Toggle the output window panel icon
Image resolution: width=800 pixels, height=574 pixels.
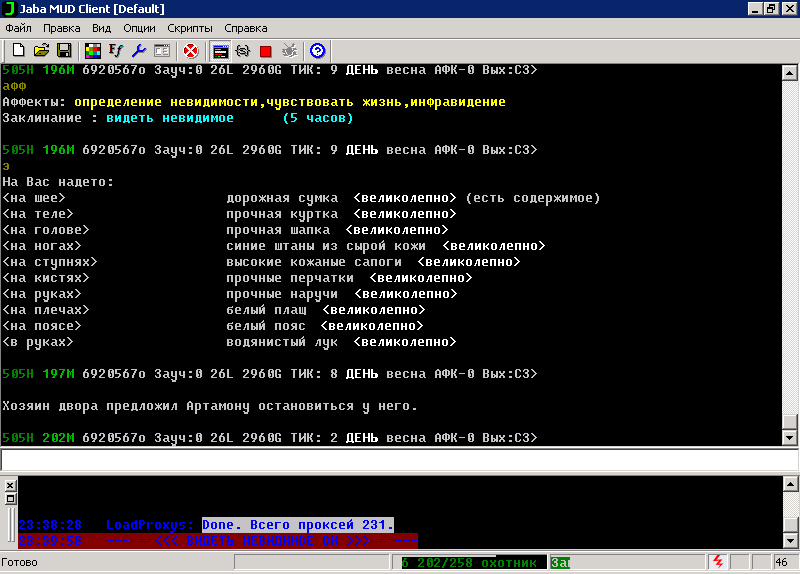click(220, 50)
